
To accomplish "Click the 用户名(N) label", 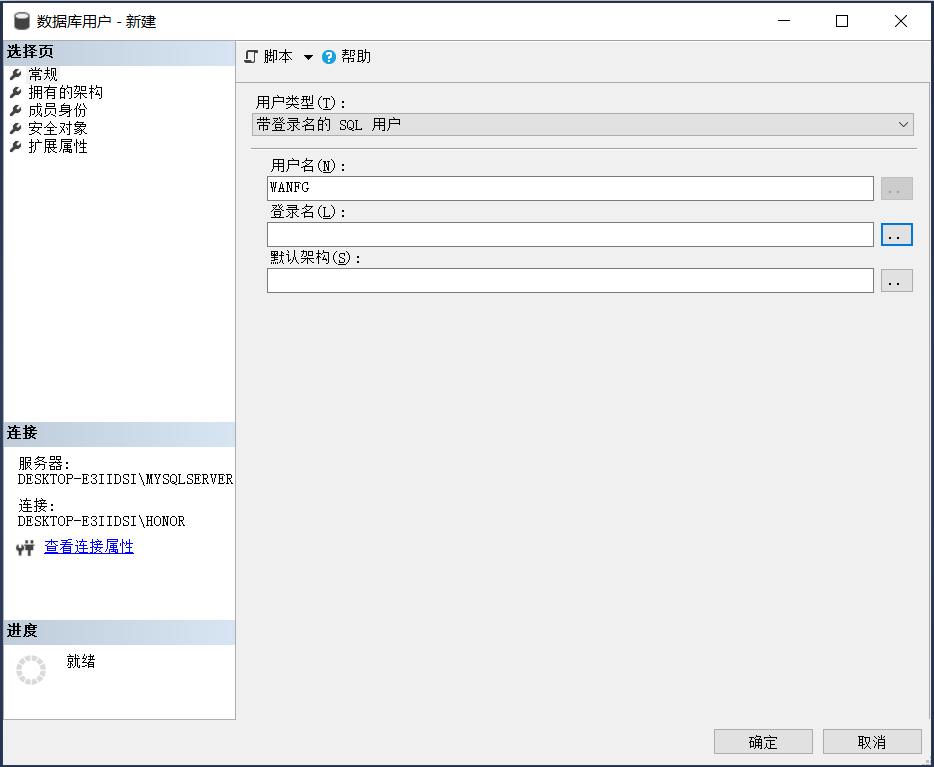I will coord(308,166).
